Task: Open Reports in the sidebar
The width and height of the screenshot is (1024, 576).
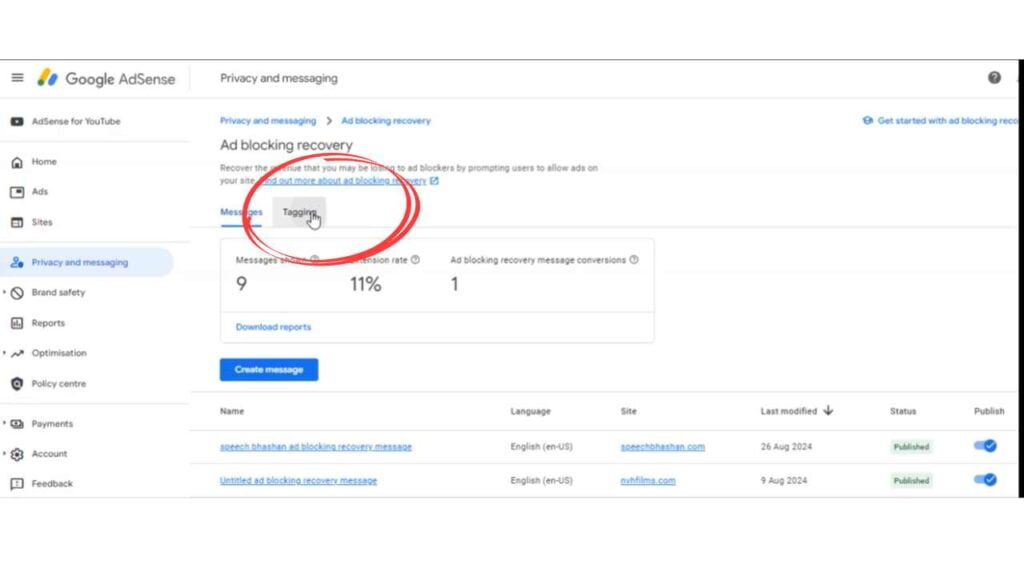Action: tap(48, 323)
